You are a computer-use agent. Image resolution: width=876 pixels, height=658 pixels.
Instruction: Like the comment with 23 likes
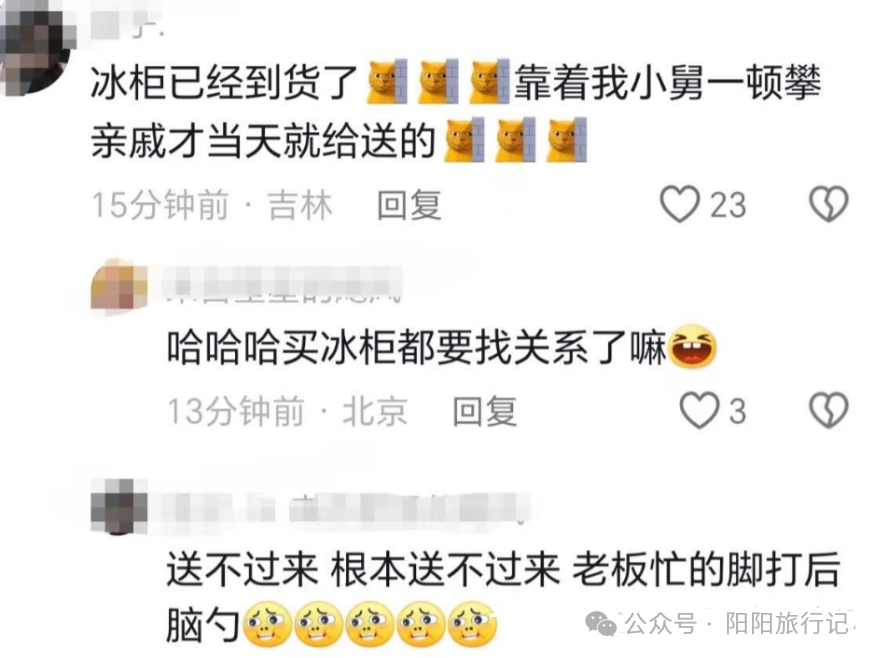coord(679,204)
